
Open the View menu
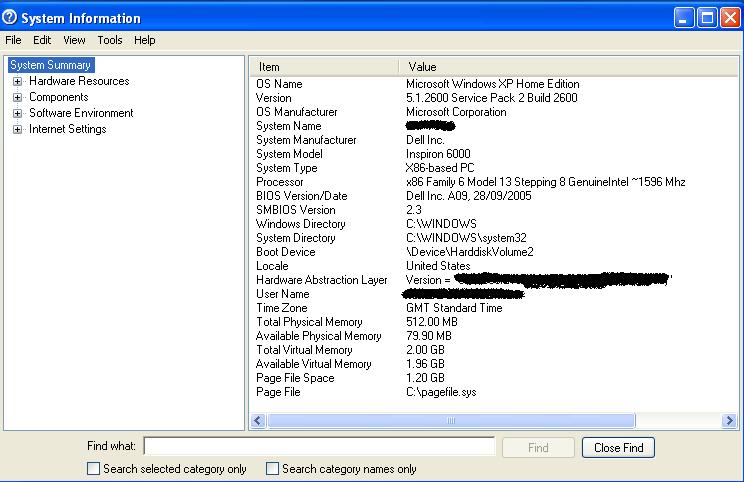[74, 40]
